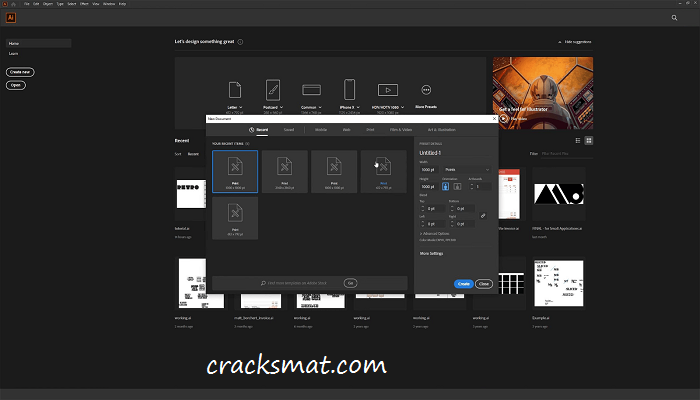Select landscape orientation
The width and height of the screenshot is (700, 400).
point(457,187)
